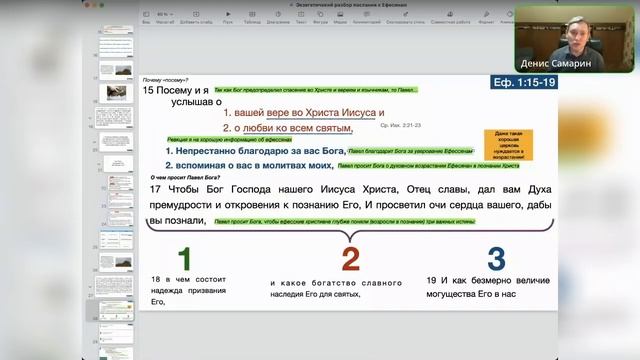Select the highlighted slide 28 thumbnail

[x=116, y=310]
